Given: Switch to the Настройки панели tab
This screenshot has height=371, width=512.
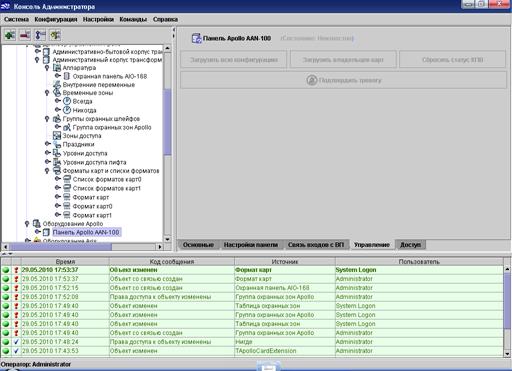Looking at the screenshot, I should [x=251, y=245].
